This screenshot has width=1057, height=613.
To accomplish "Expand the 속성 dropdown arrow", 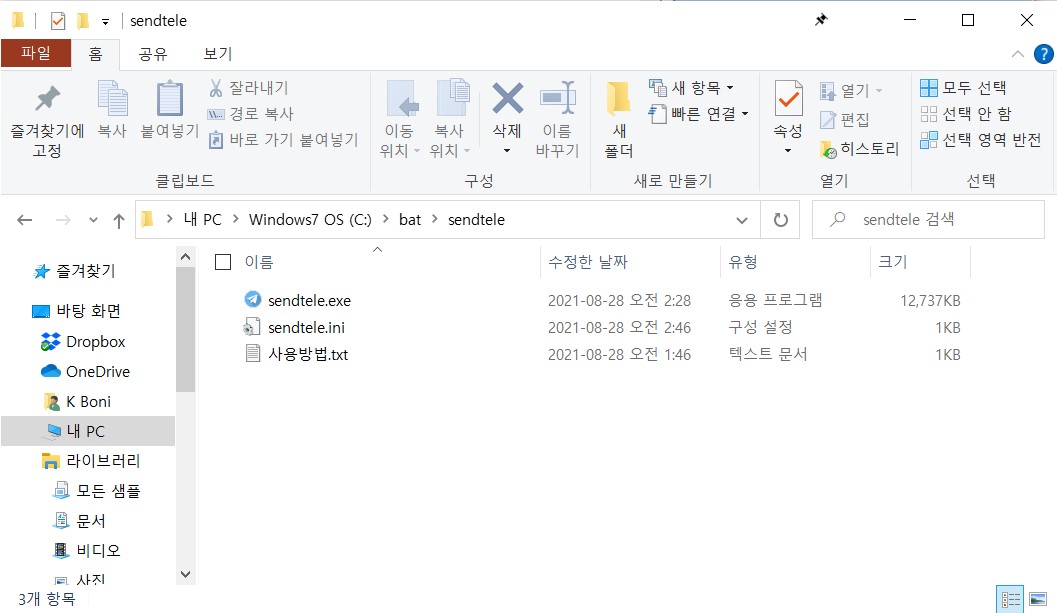I will pos(787,150).
